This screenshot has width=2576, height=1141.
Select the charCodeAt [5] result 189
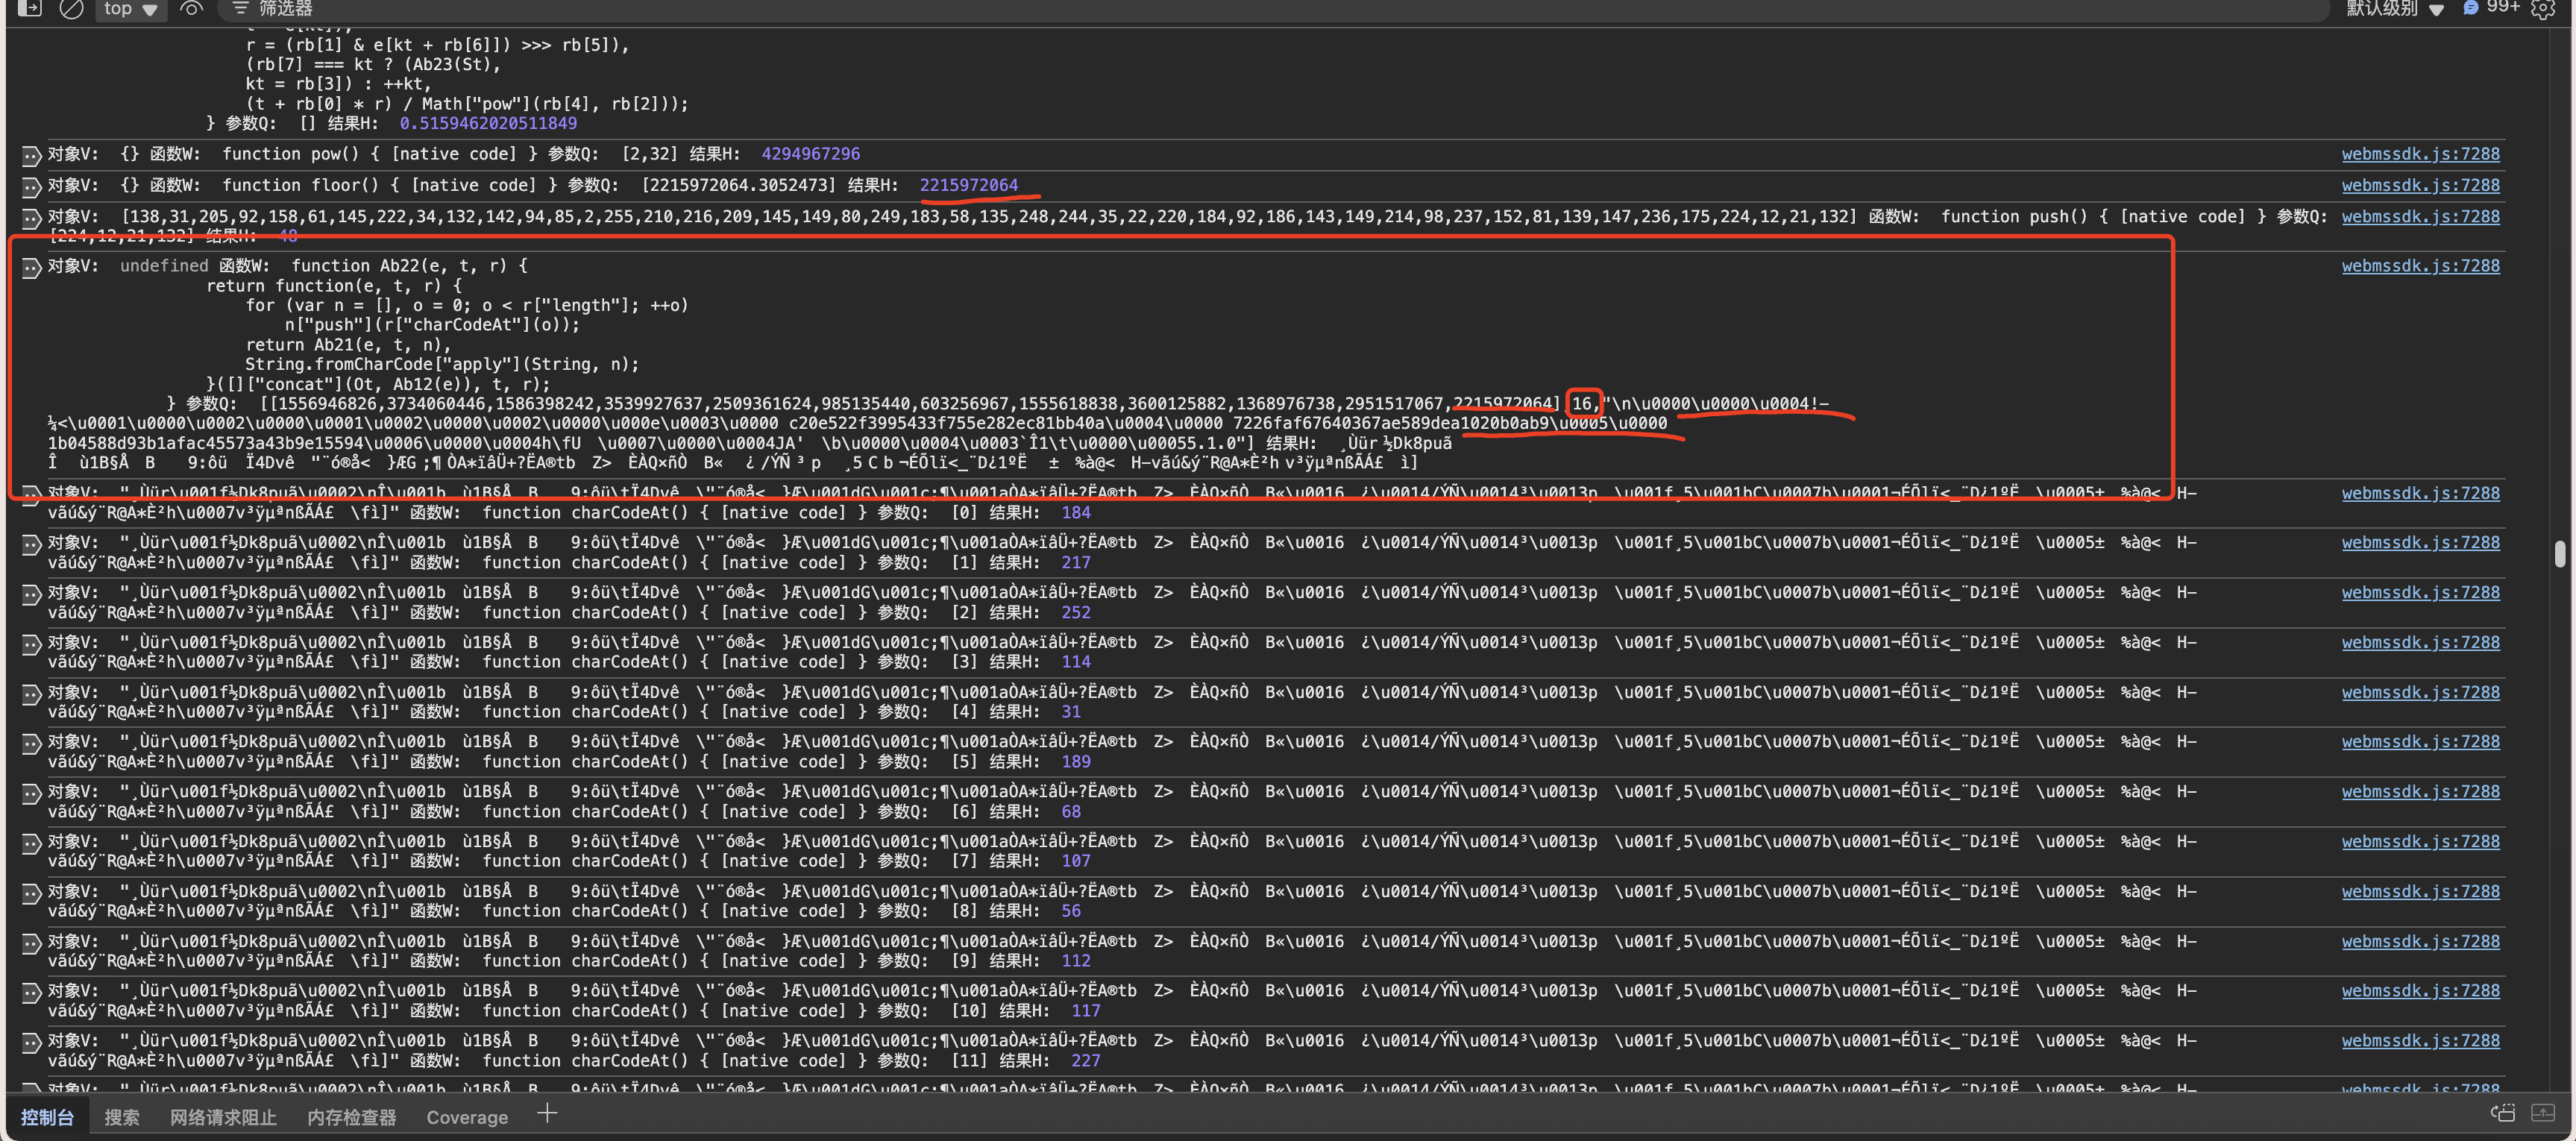1076,761
